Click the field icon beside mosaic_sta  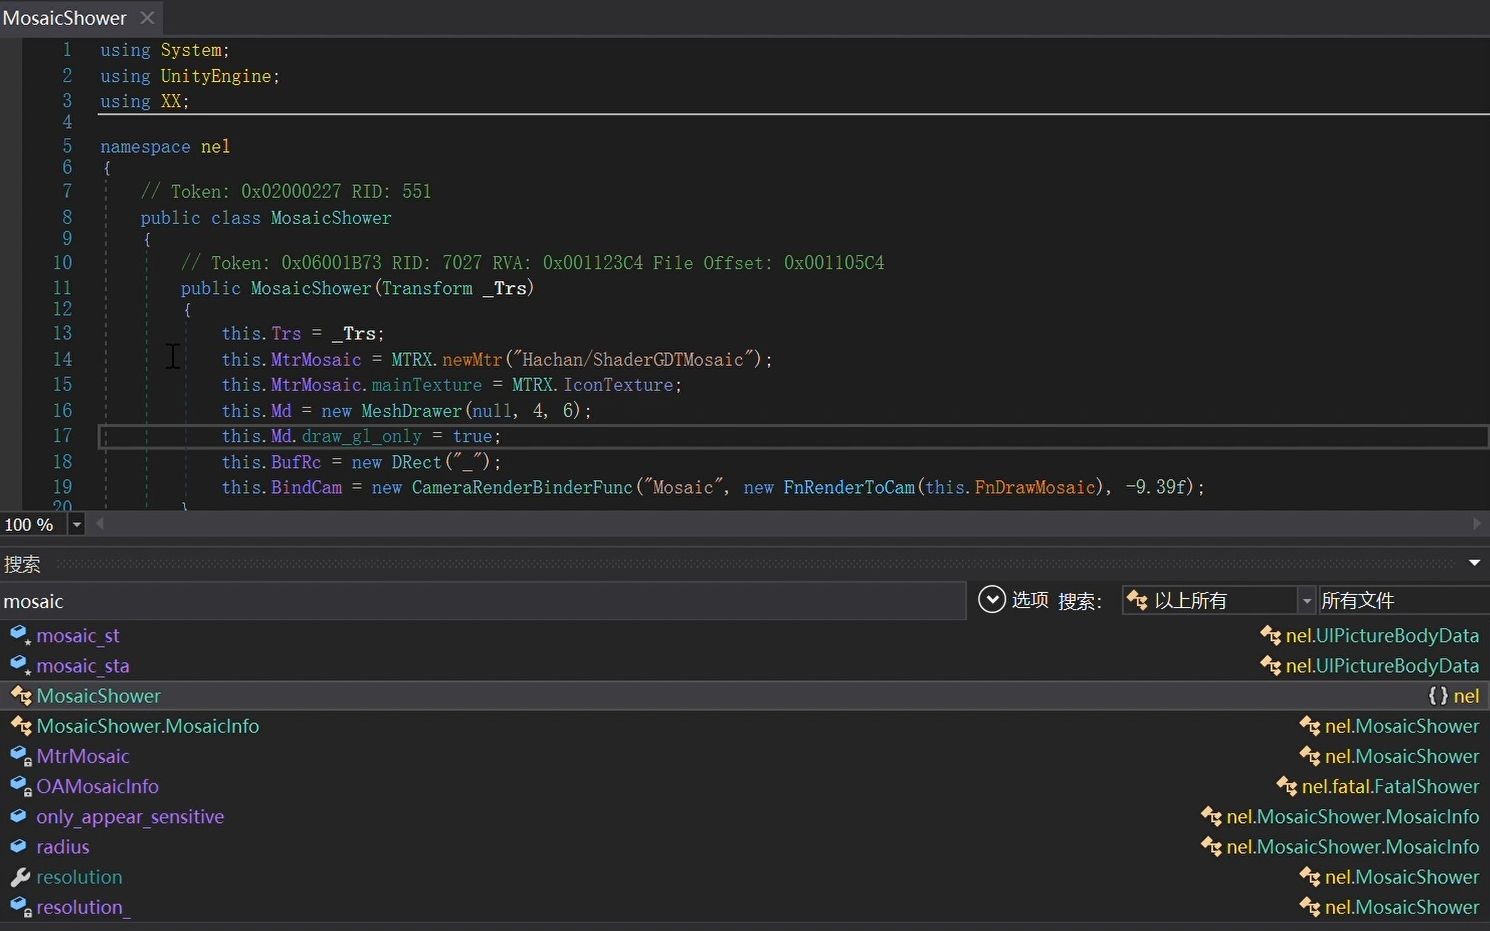coord(20,665)
